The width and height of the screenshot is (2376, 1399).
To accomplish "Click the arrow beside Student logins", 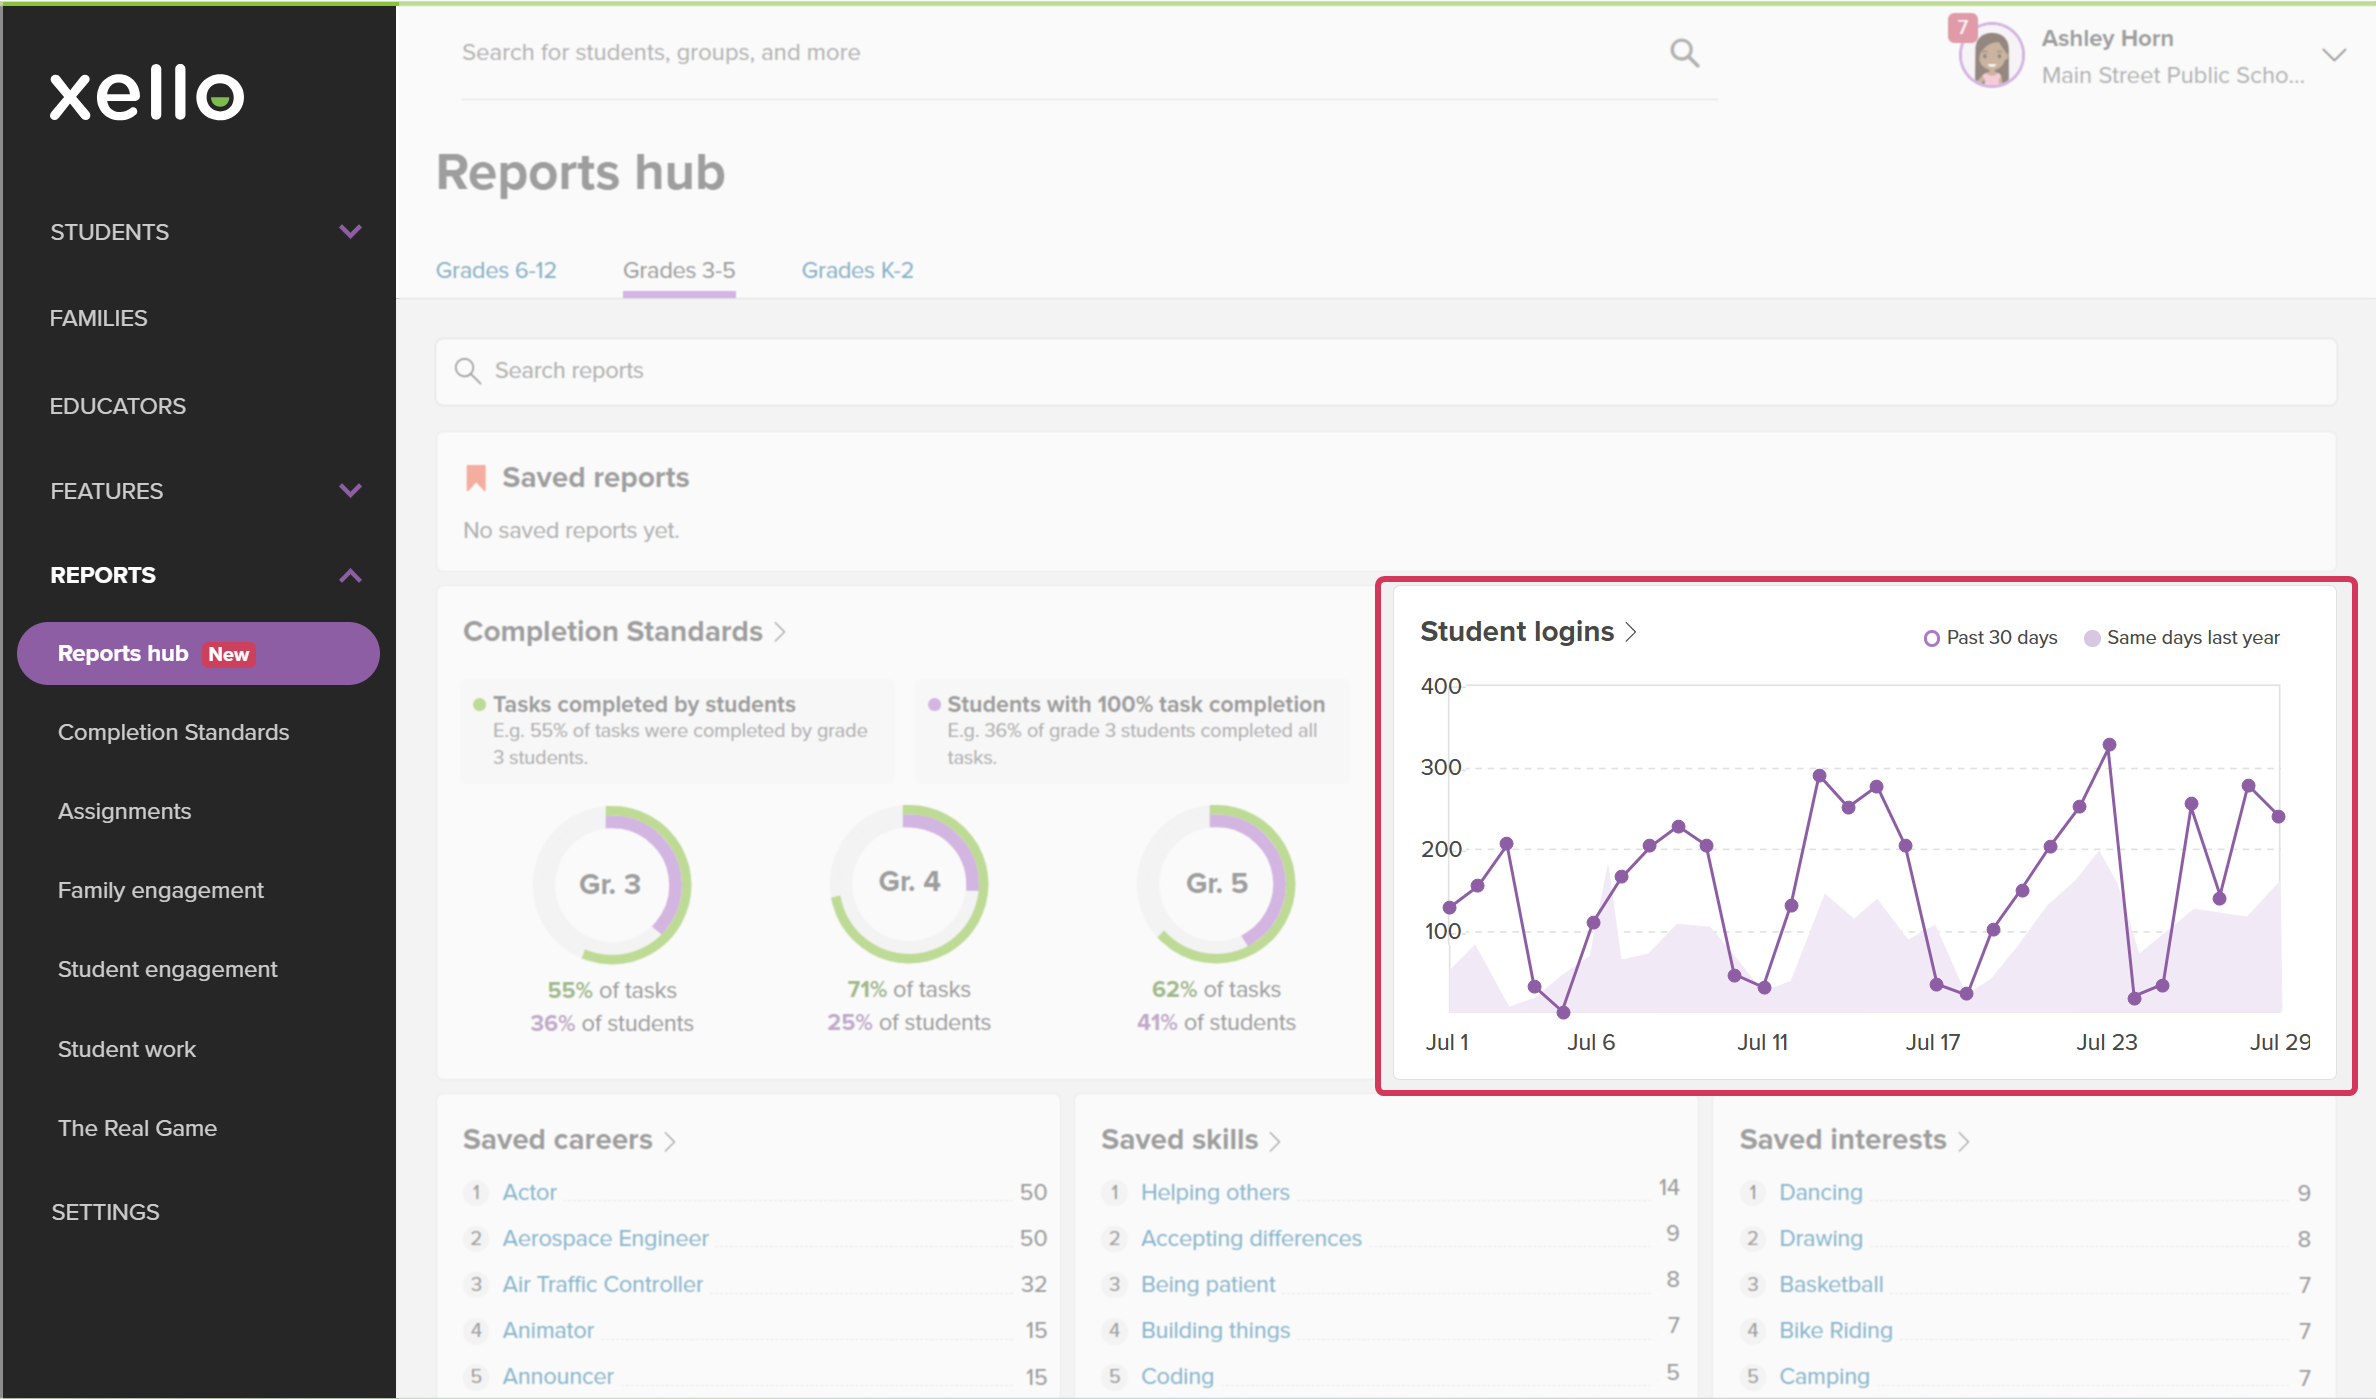I will click(x=1631, y=632).
